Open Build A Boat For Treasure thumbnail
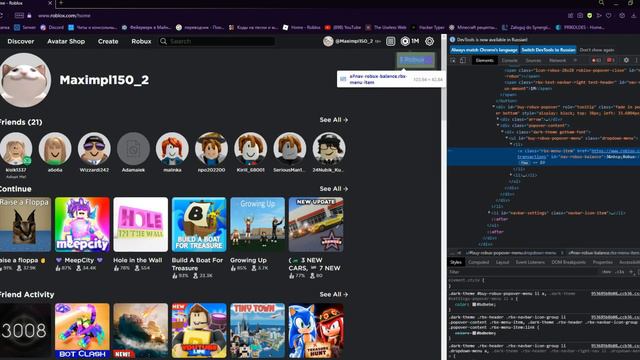The width and height of the screenshot is (640, 360). pyautogui.click(x=199, y=224)
